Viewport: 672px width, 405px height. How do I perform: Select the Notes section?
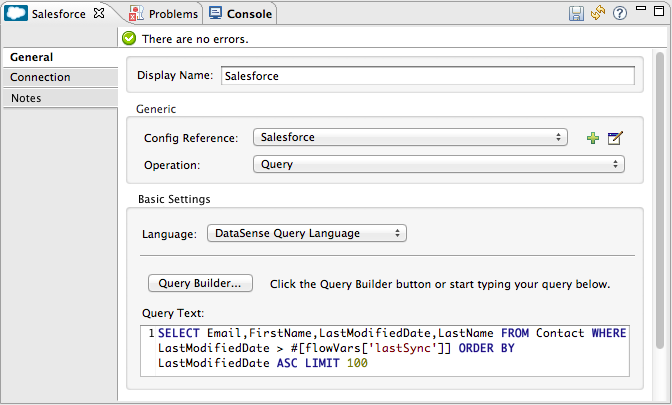[x=60, y=98]
